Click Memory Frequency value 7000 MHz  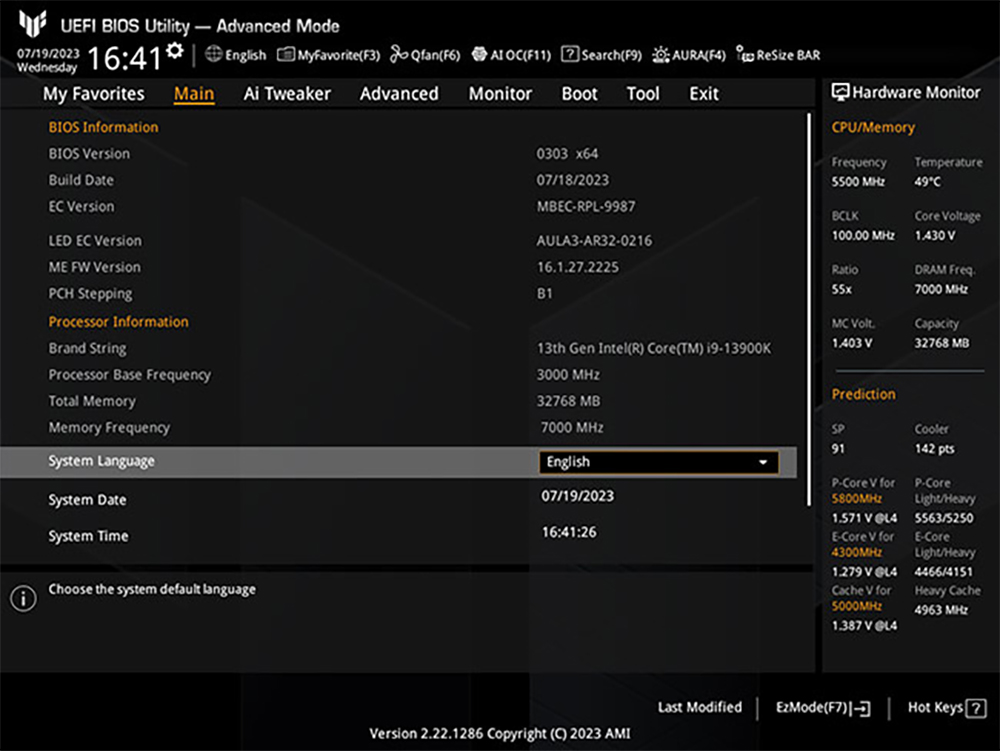571,428
